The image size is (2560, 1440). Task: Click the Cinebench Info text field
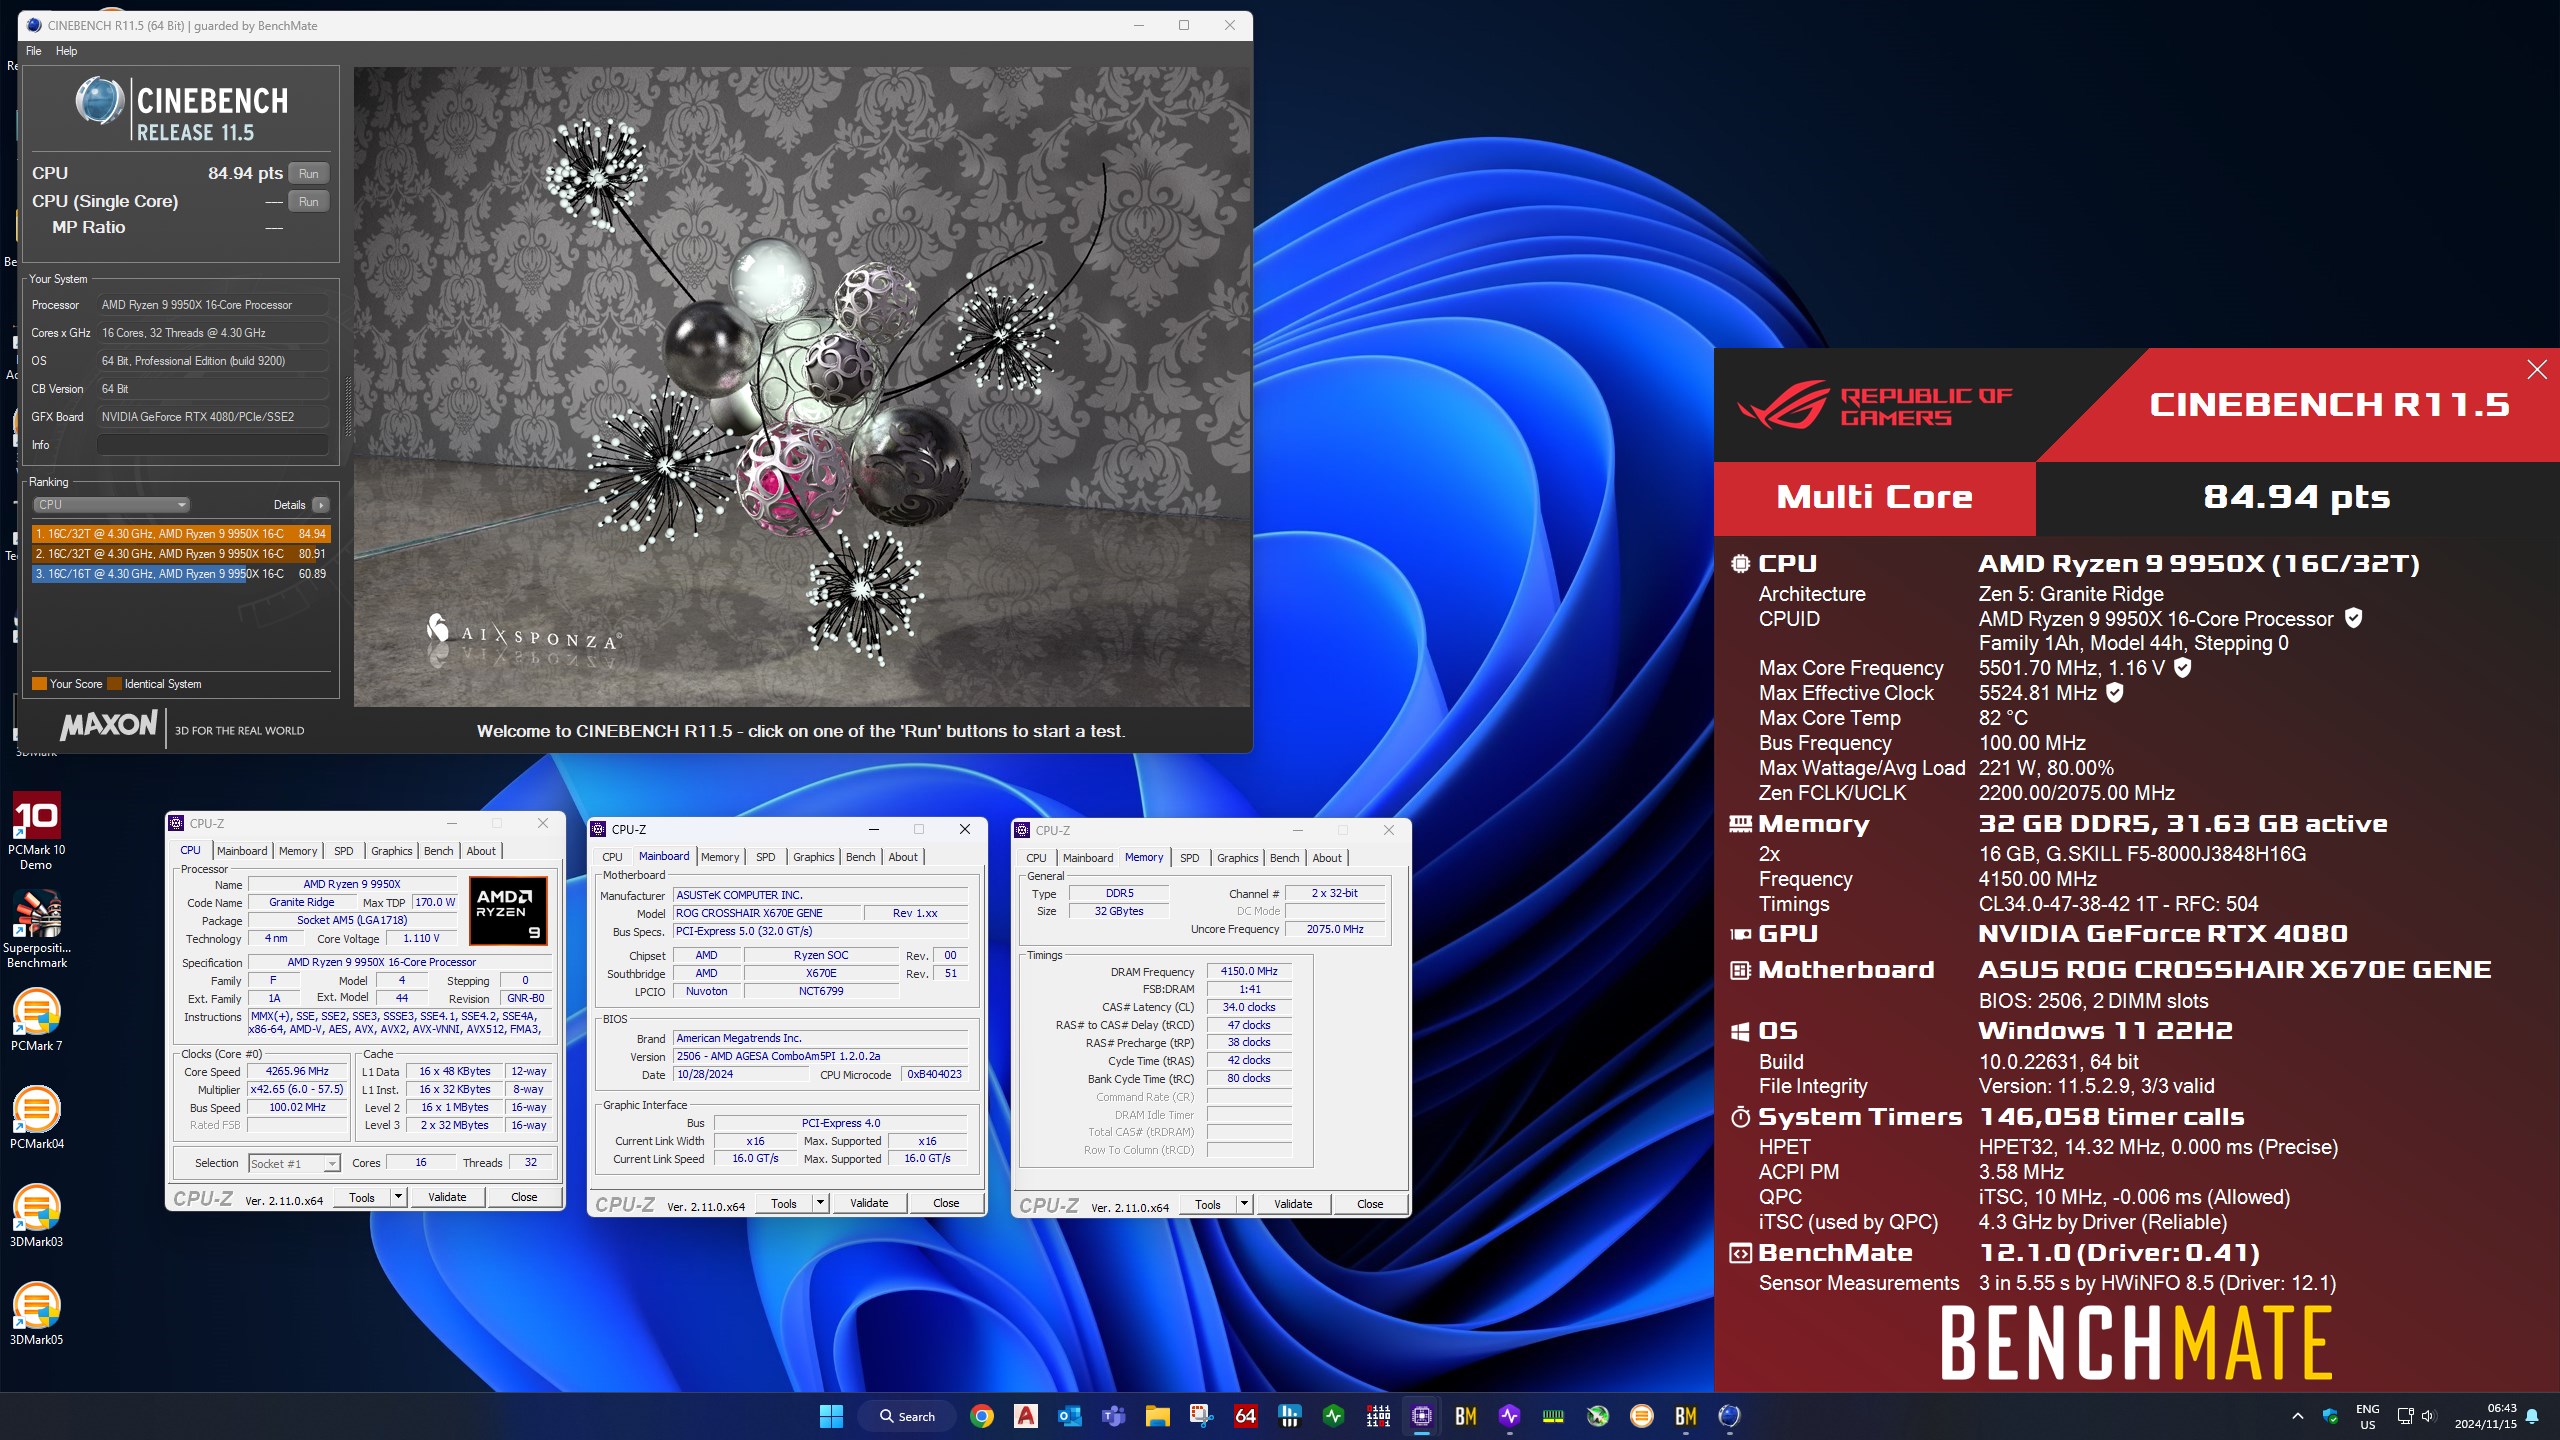(x=213, y=445)
